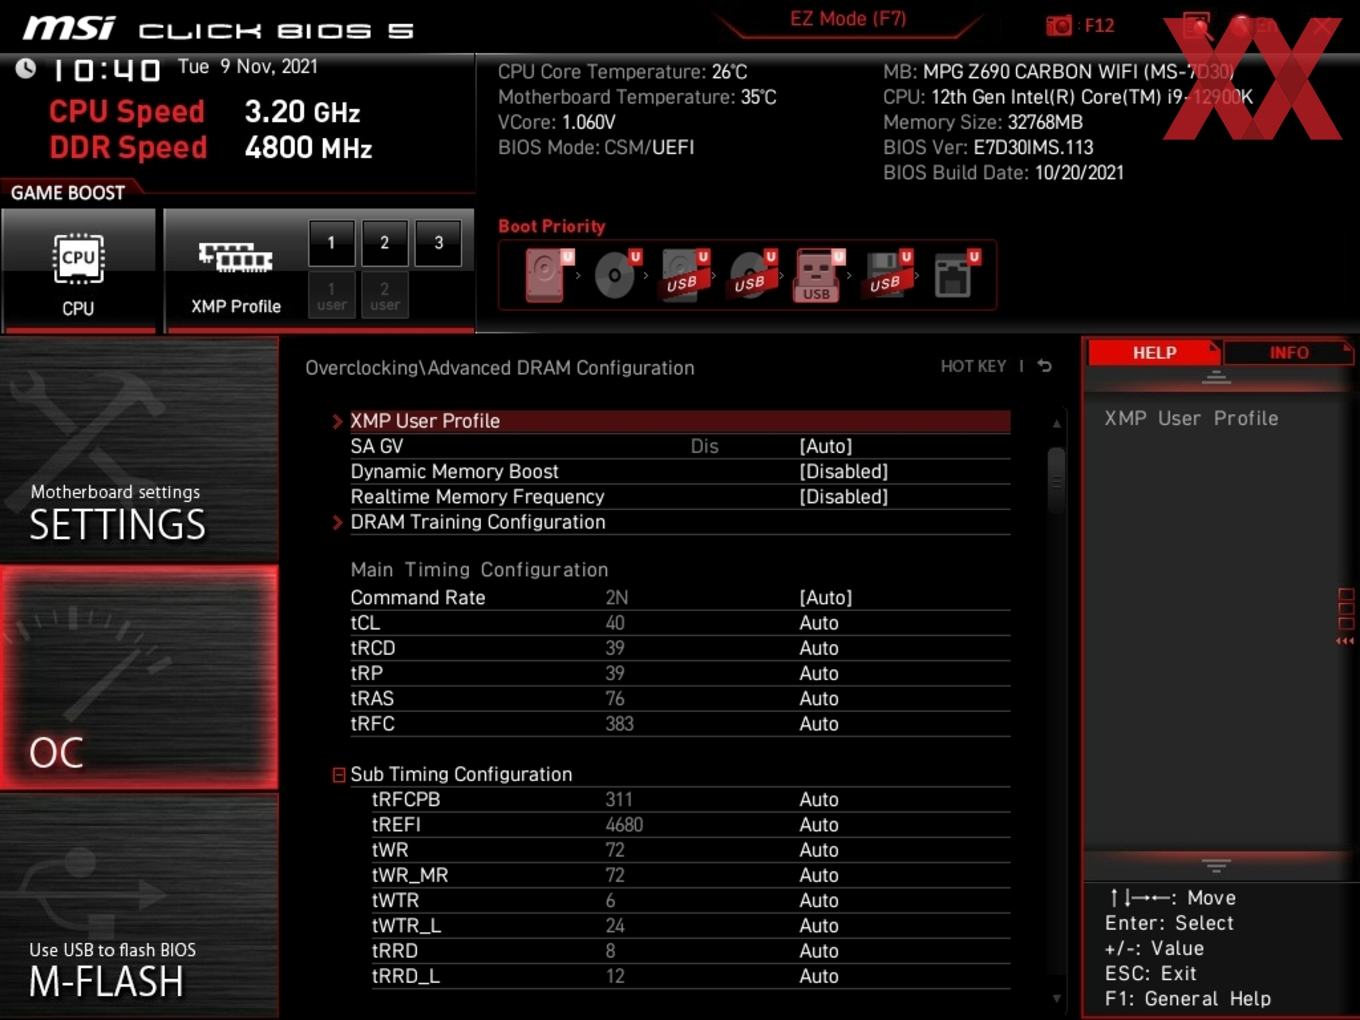1360x1020 pixels.
Task: Click the tREFI current value 4680
Action: (624, 825)
